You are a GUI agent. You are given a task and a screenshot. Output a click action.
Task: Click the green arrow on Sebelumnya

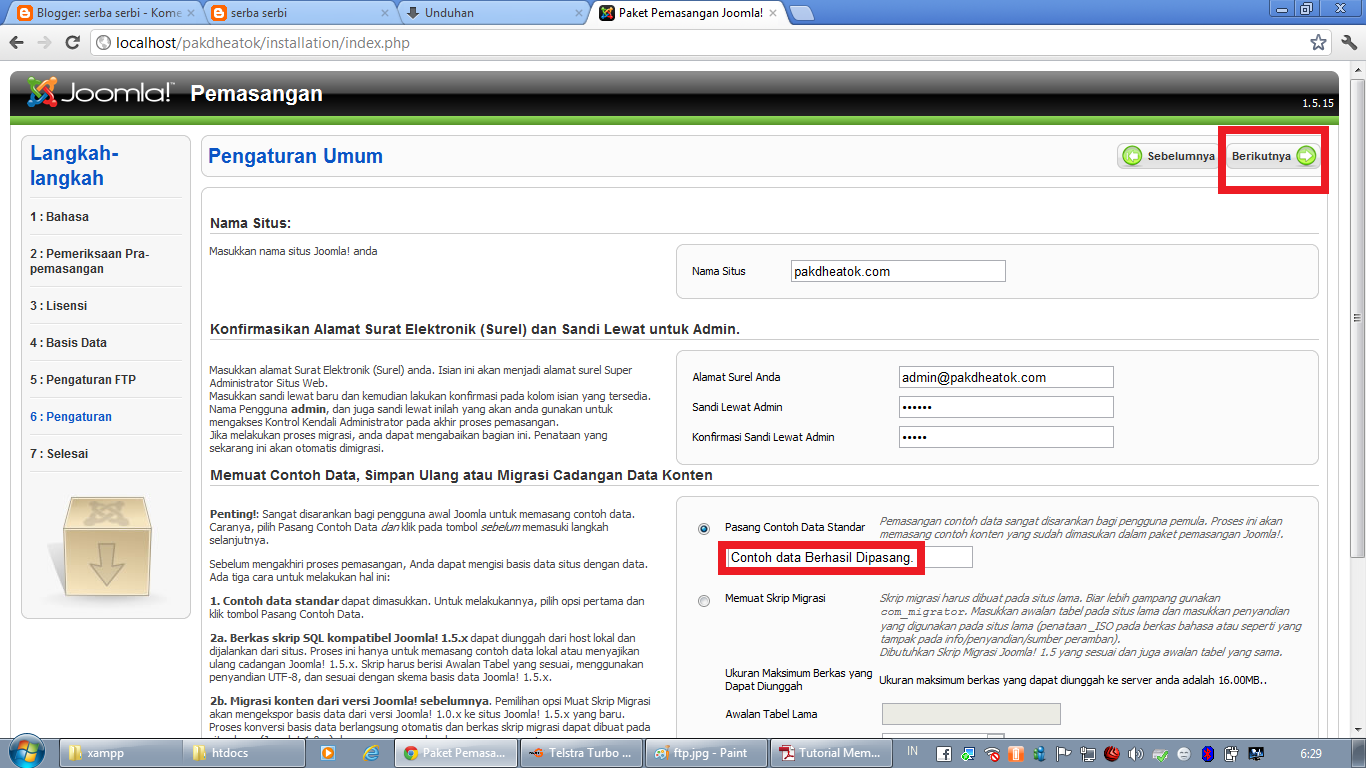tap(1132, 156)
